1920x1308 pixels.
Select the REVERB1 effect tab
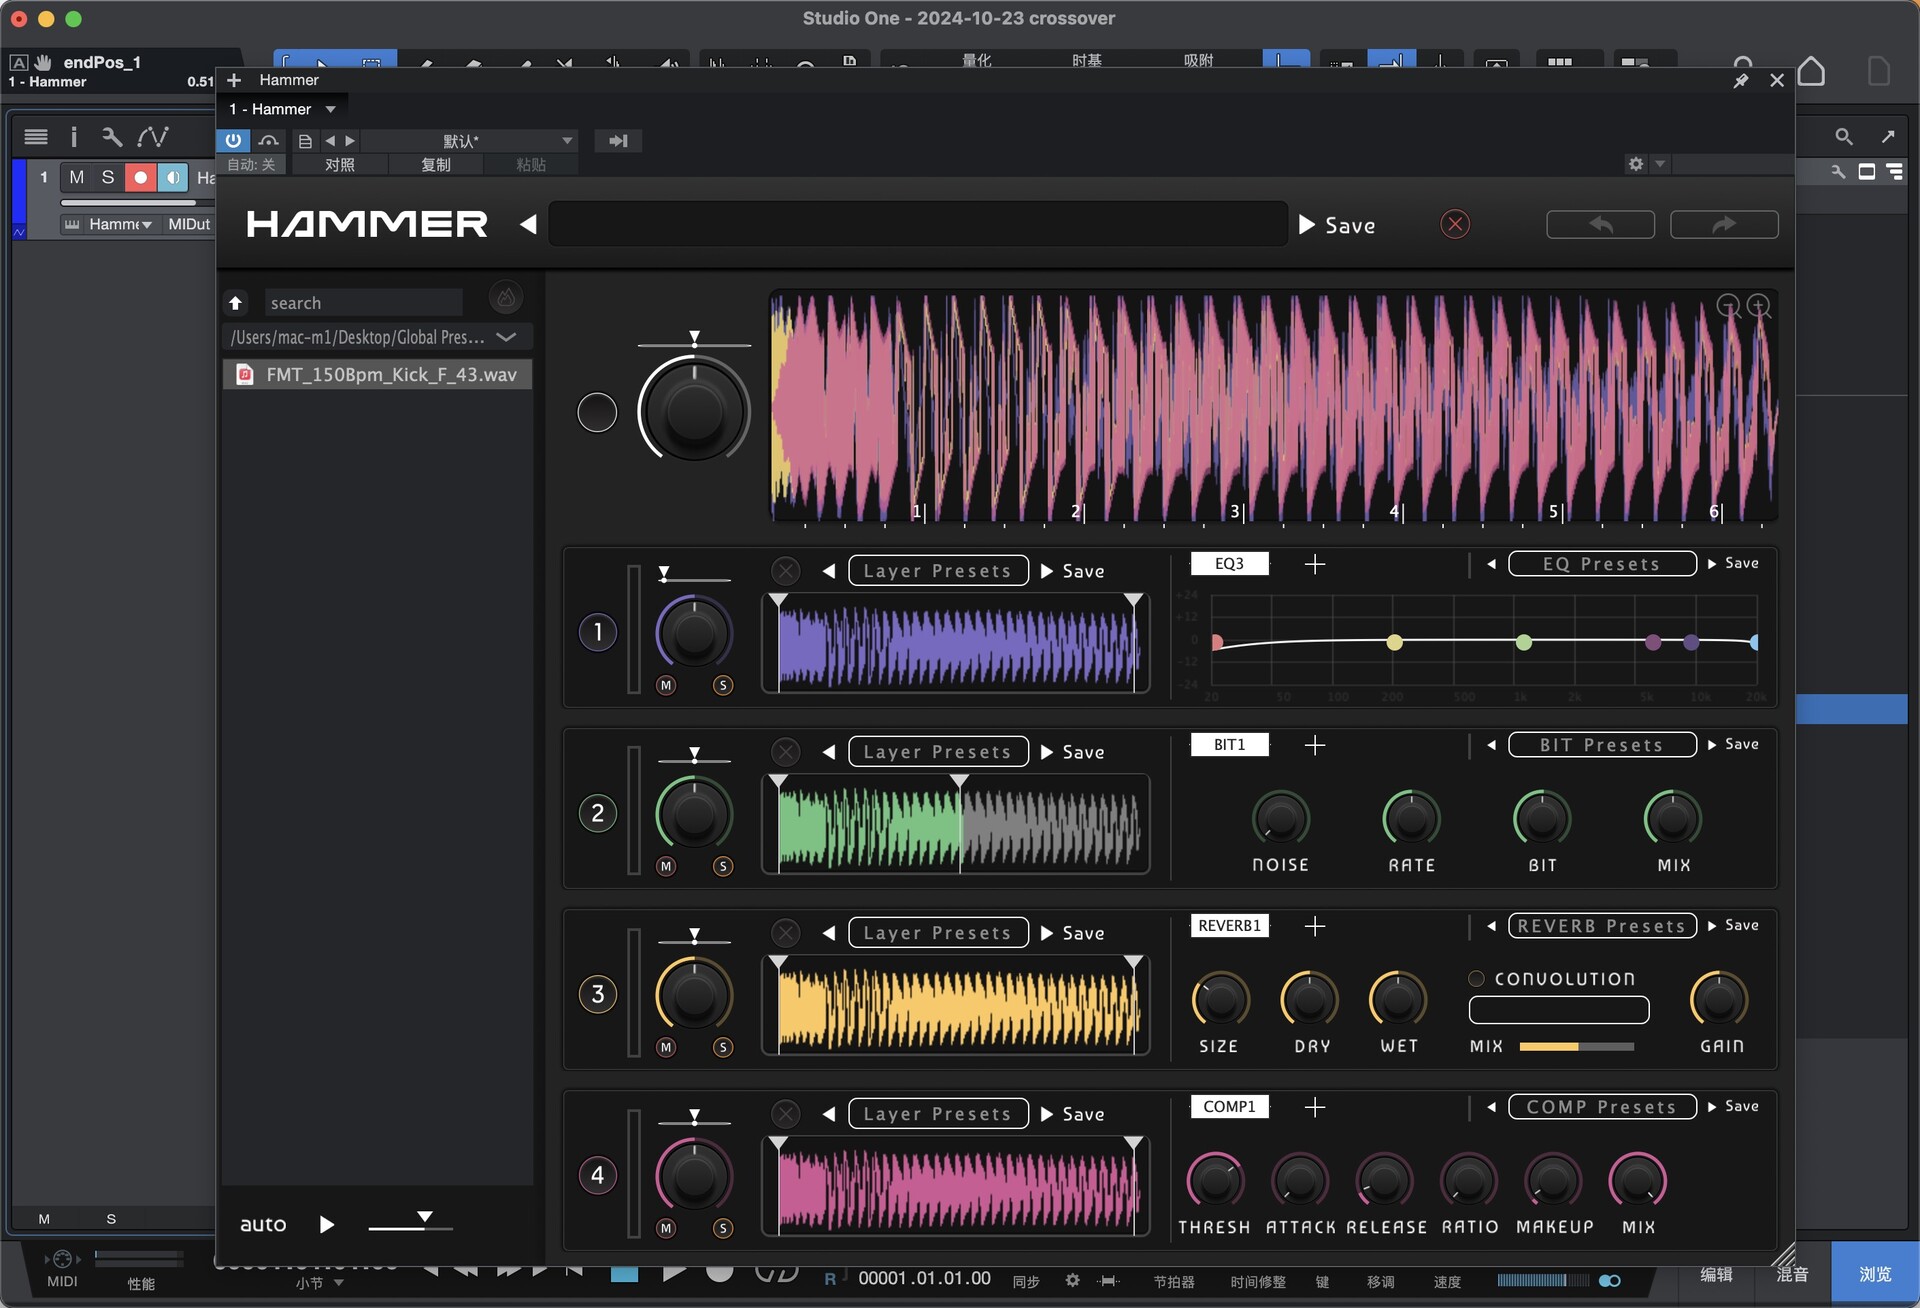tap(1229, 926)
